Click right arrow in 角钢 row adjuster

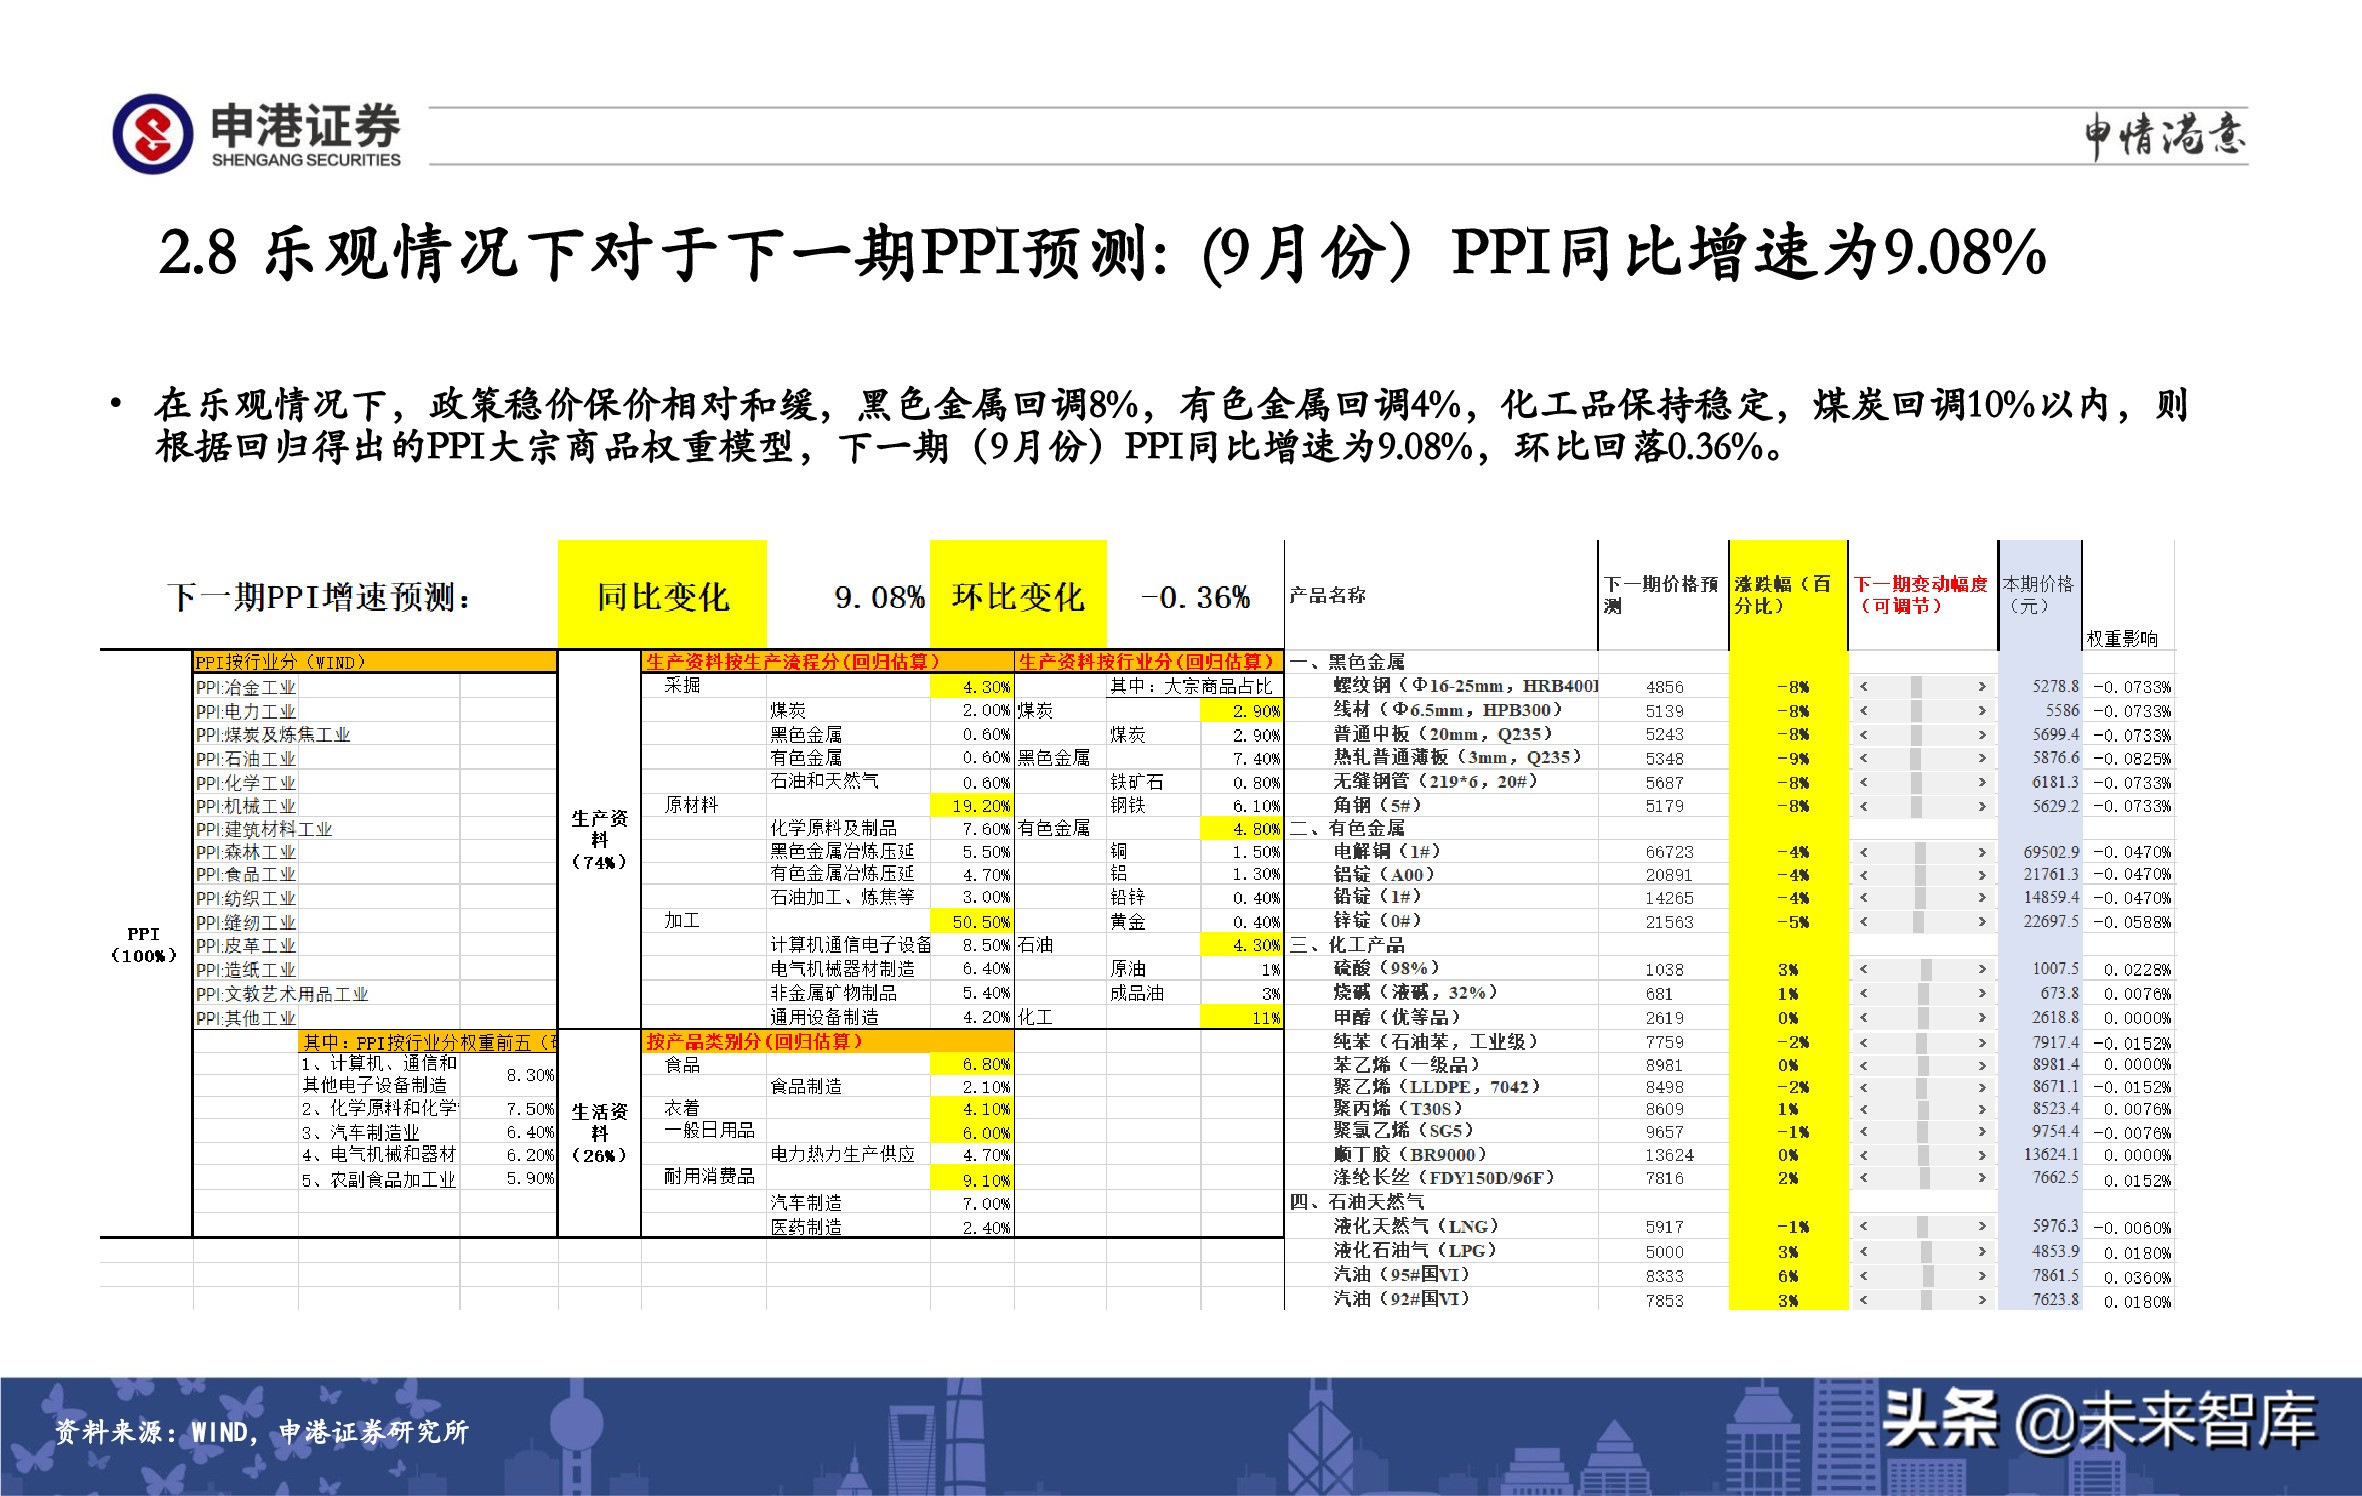1981,806
